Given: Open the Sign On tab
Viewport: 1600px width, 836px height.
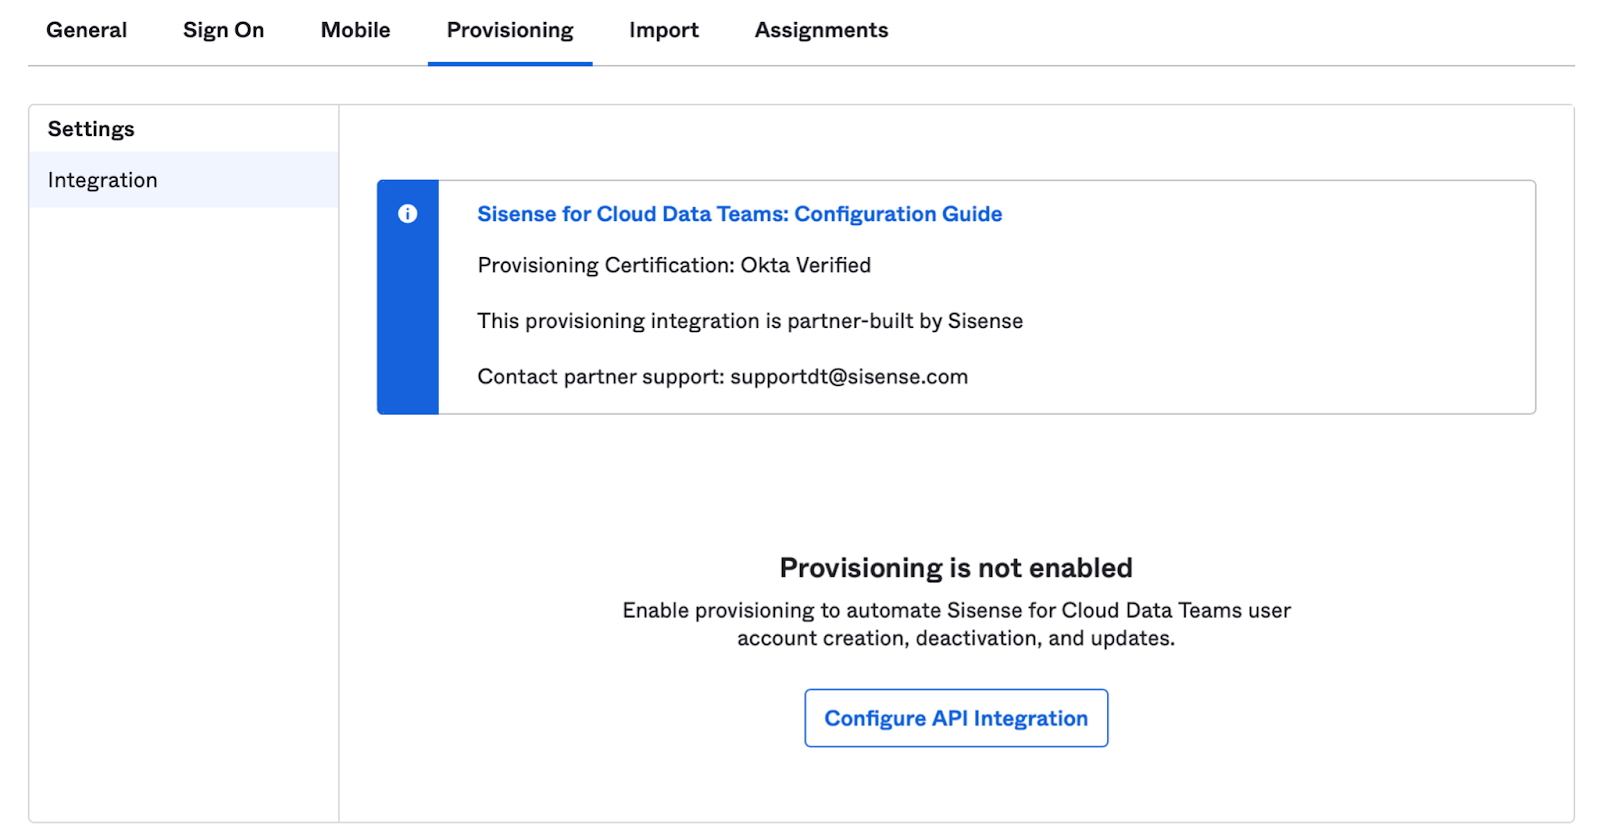Looking at the screenshot, I should pyautogui.click(x=223, y=30).
